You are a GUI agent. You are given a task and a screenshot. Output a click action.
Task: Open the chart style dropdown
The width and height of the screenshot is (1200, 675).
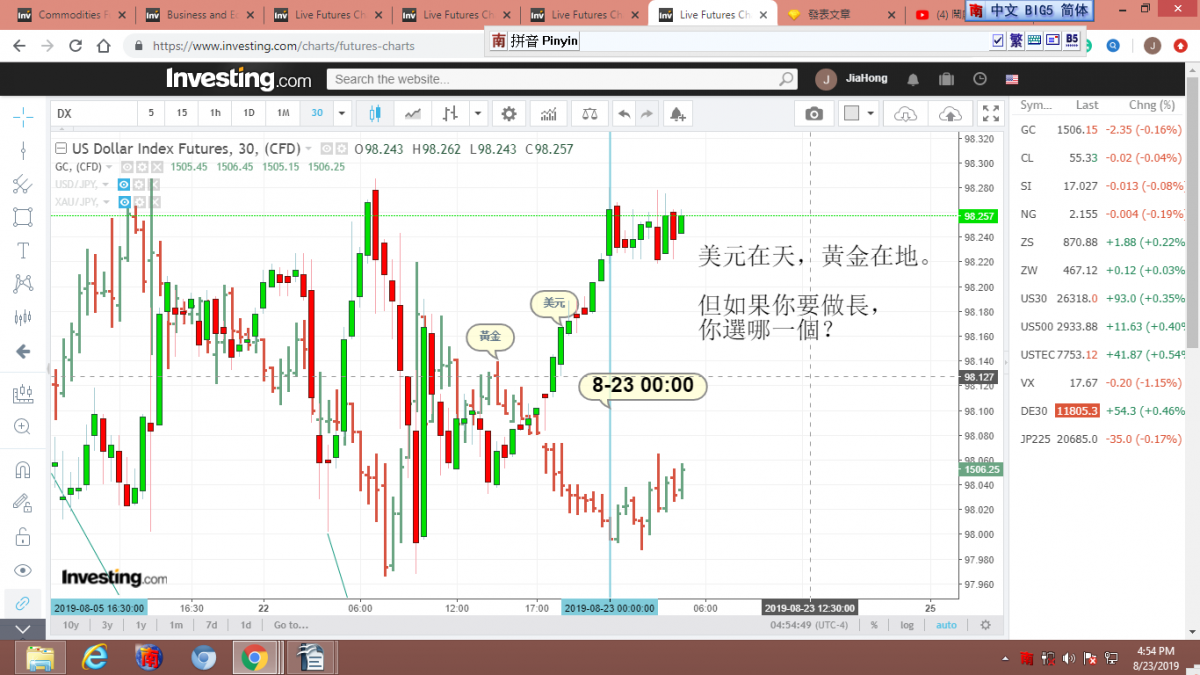click(x=477, y=113)
